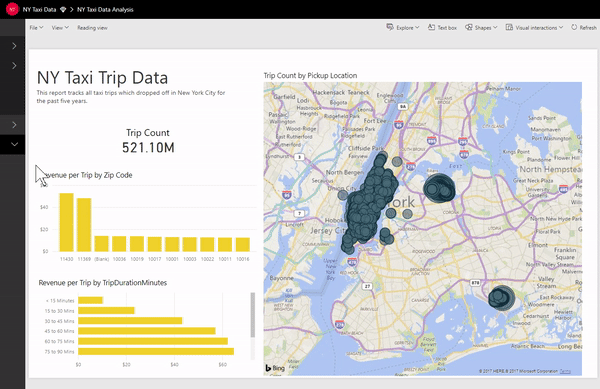Select the NY Taxi Trip Data title
Screen dimensions: 600x389
click(x=102, y=78)
